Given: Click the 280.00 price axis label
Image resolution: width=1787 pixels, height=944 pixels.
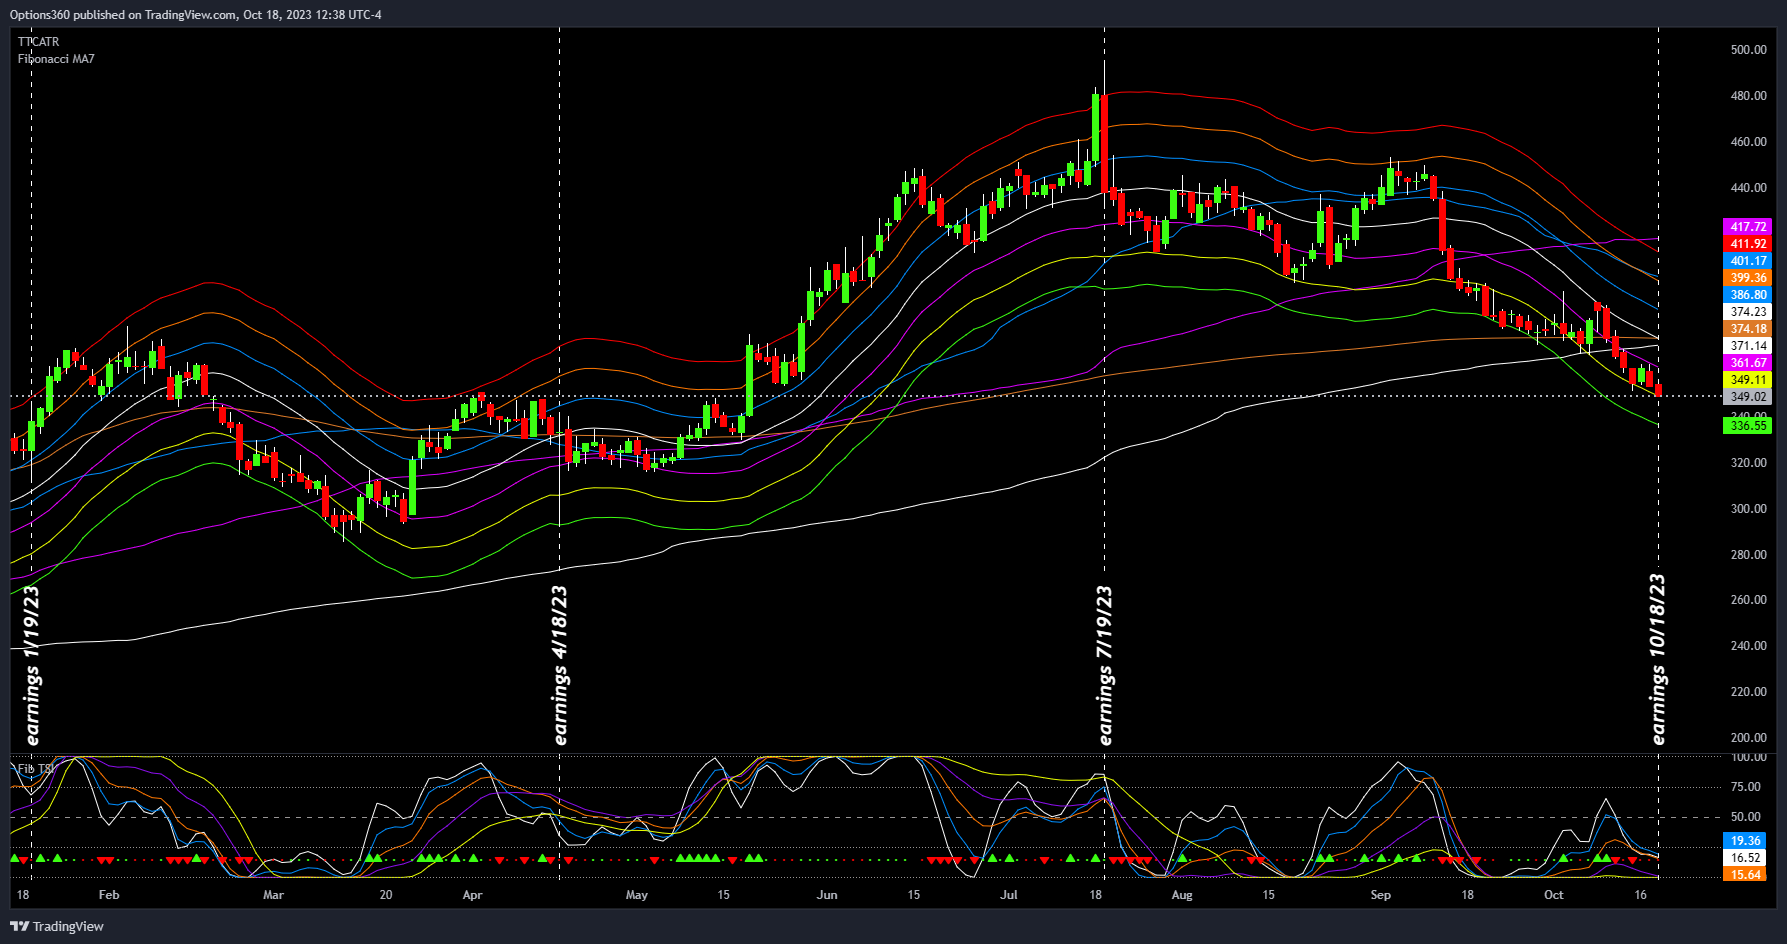Looking at the screenshot, I should pyautogui.click(x=1749, y=555).
